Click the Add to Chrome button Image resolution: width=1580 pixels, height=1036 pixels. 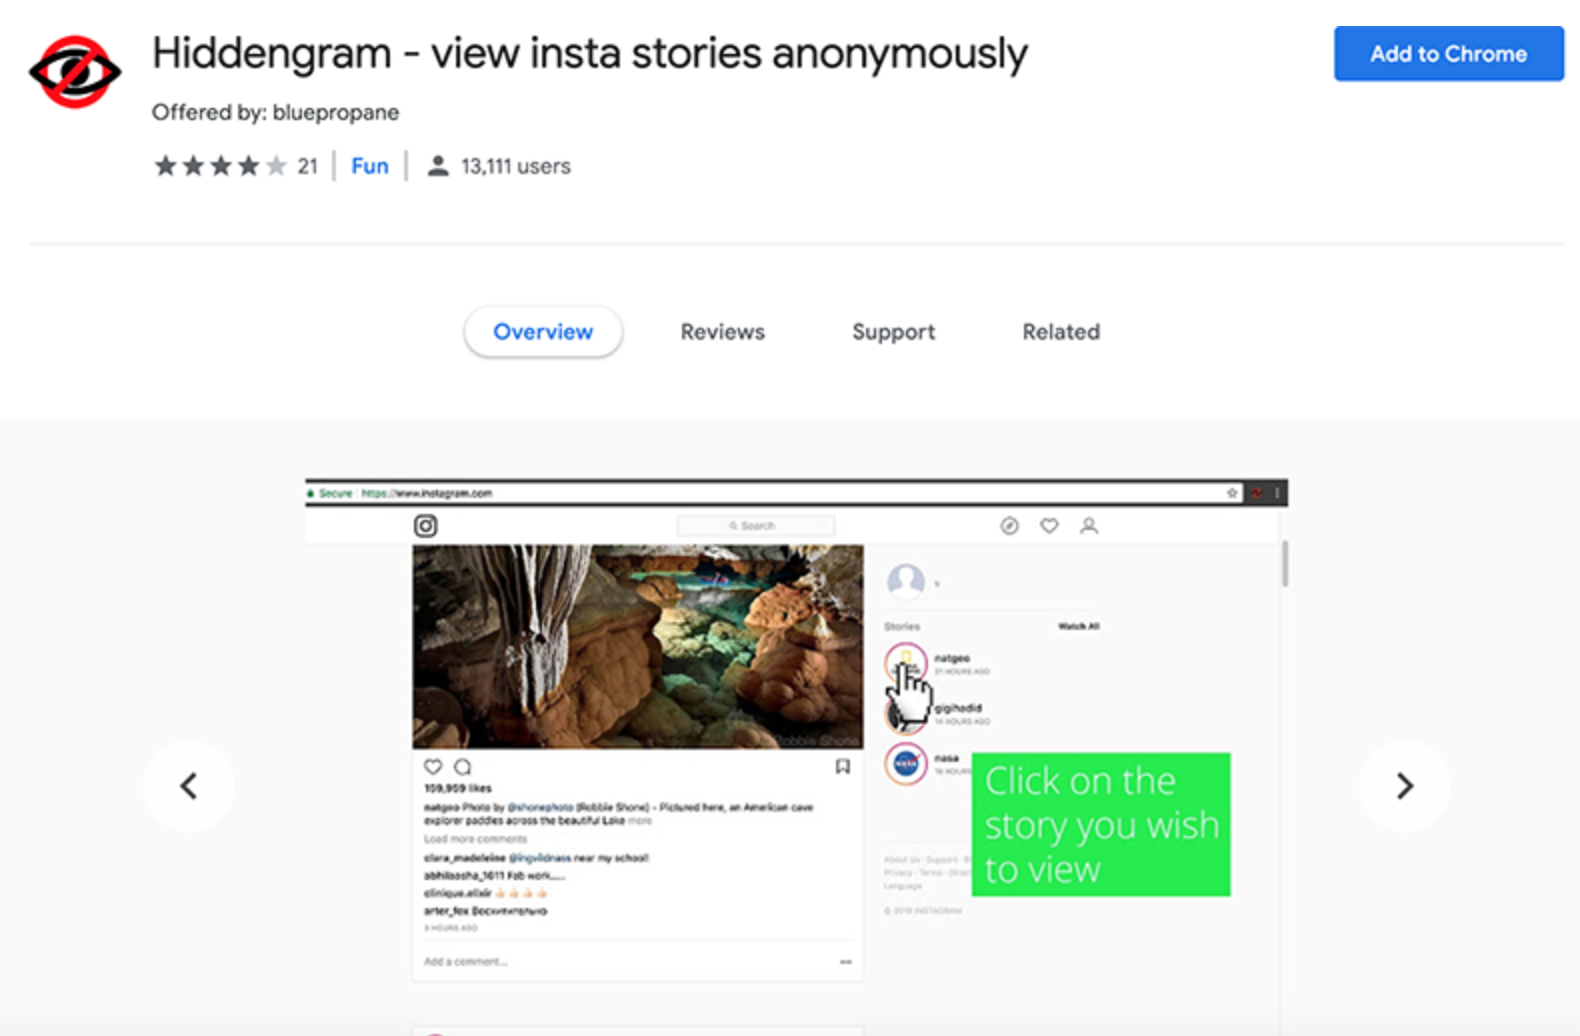tap(1448, 54)
